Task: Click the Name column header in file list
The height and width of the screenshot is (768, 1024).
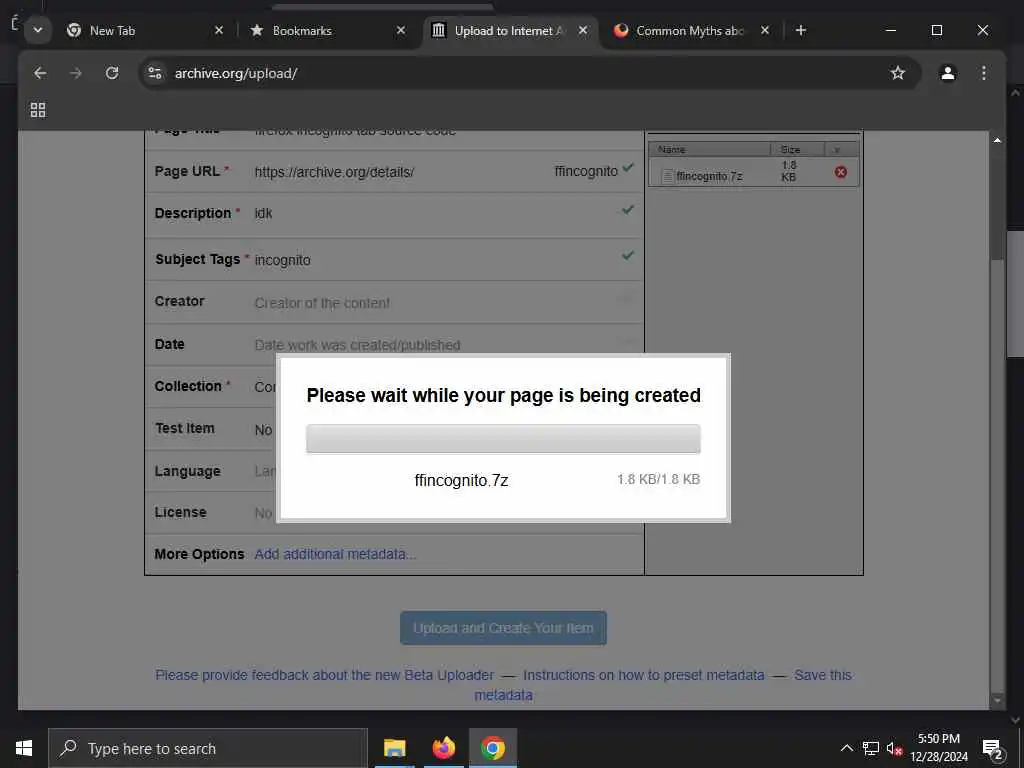Action: point(709,149)
